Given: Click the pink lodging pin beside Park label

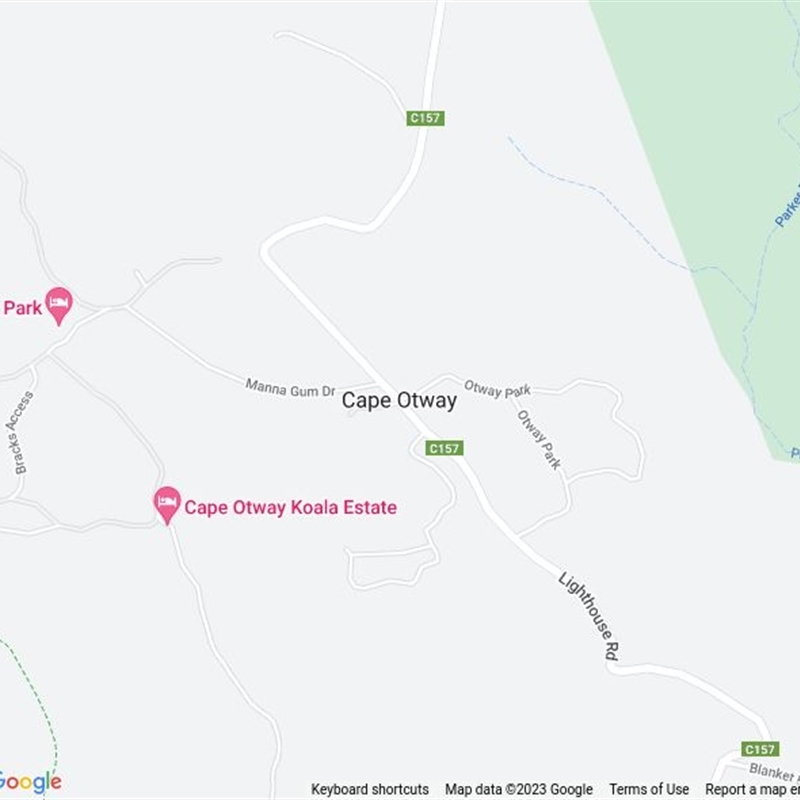Looking at the screenshot, I should pos(59,306).
